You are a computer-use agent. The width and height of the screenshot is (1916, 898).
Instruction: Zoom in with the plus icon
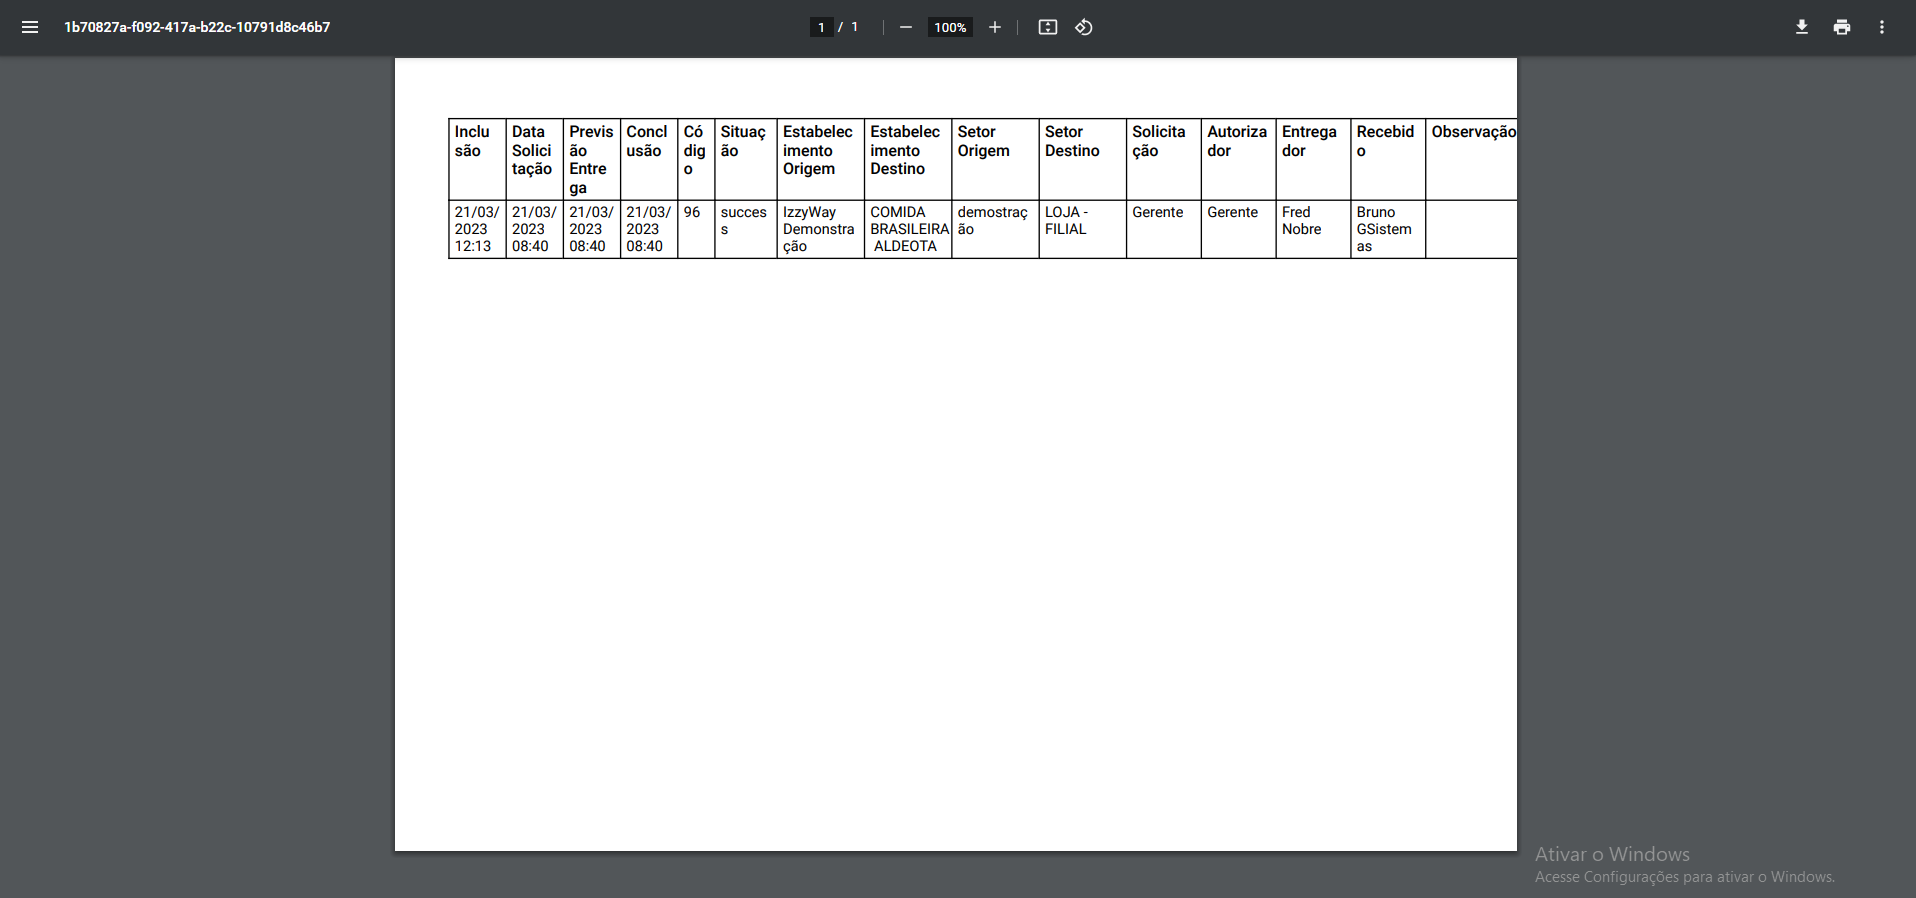pyautogui.click(x=995, y=27)
